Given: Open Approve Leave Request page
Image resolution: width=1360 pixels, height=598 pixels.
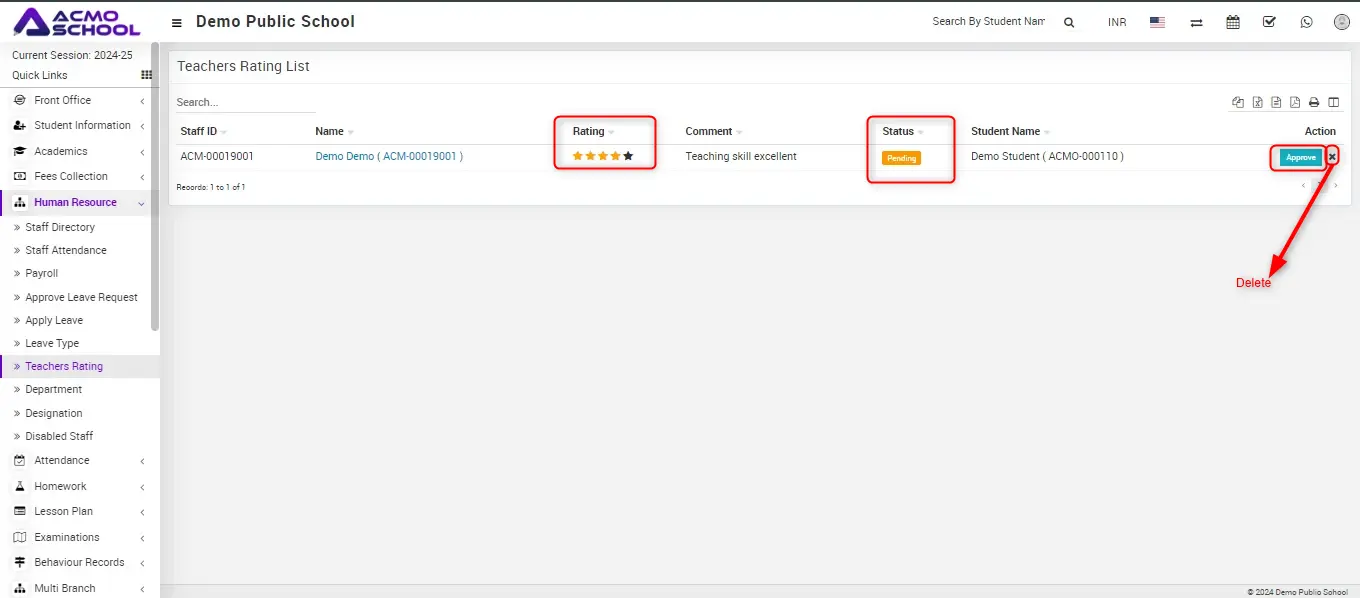Looking at the screenshot, I should (x=81, y=297).
